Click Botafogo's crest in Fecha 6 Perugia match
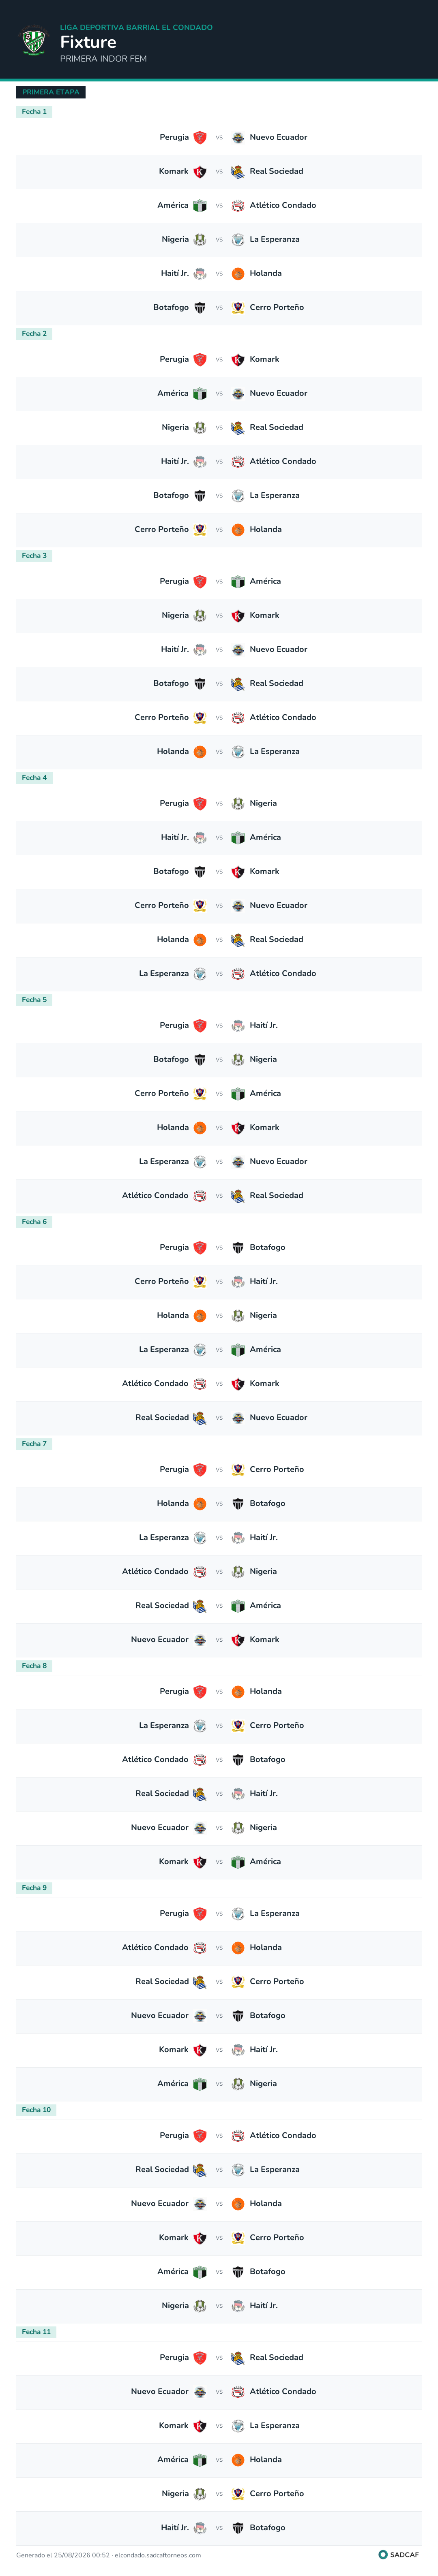 click(238, 1247)
